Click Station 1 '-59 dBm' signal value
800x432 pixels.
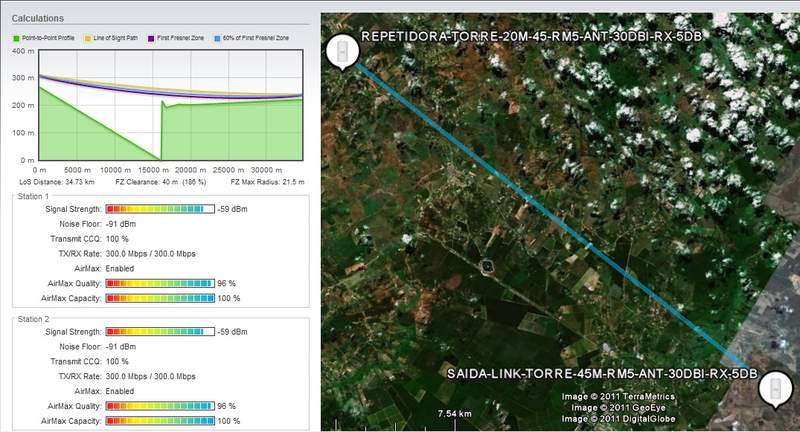[233, 209]
